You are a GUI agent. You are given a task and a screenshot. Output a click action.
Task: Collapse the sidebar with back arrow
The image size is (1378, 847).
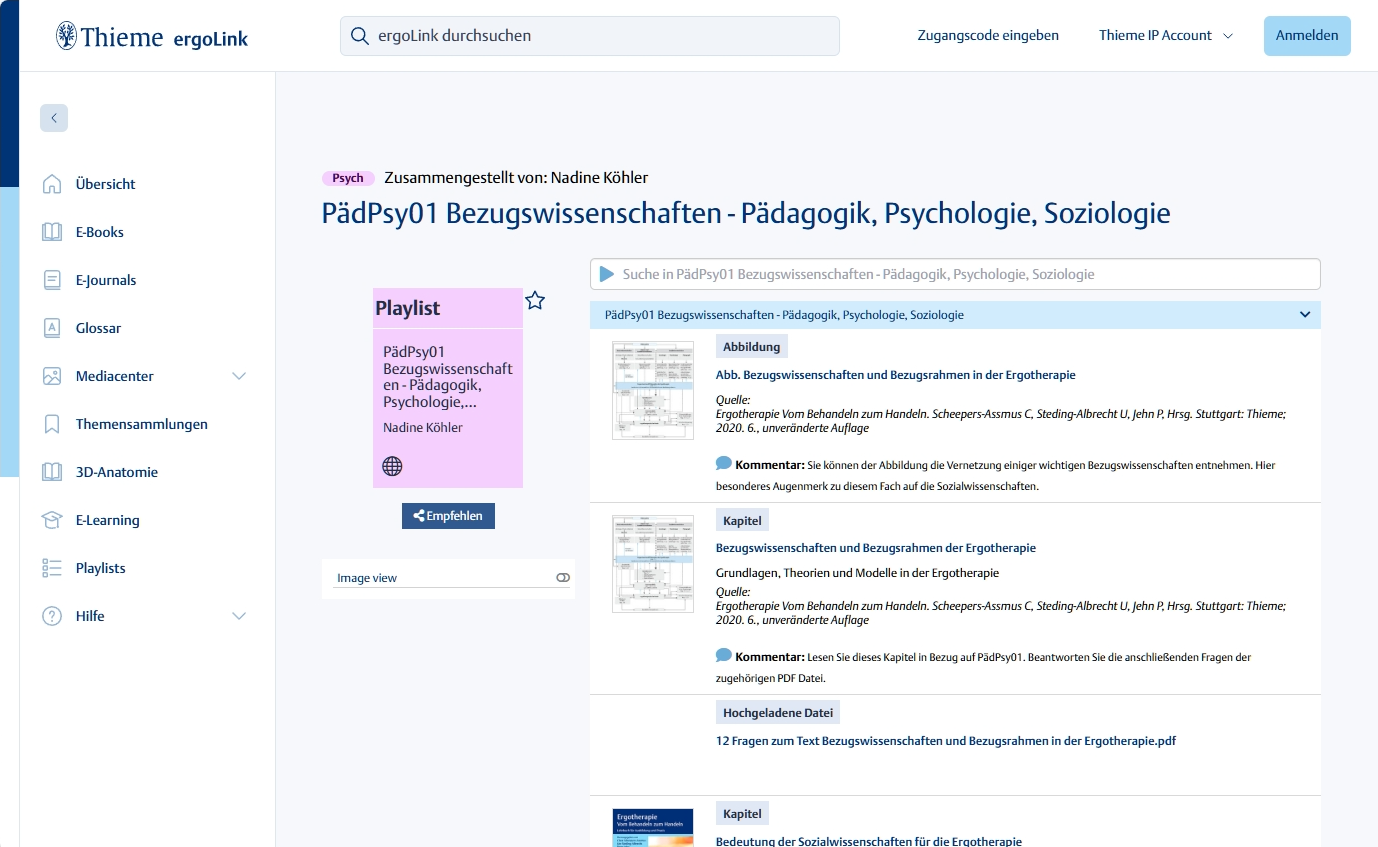(54, 118)
